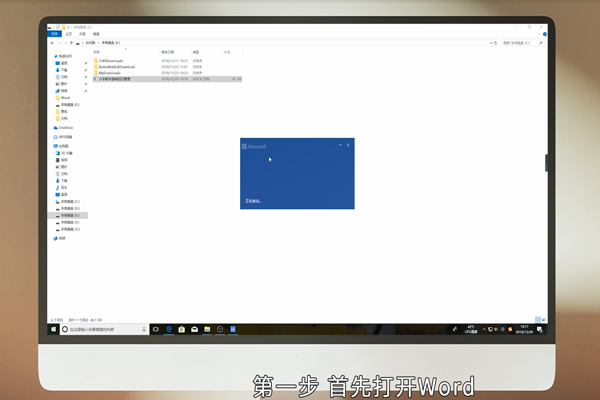The image size is (600, 400).
Task: Click the Forward navigation arrow
Action: [60, 43]
